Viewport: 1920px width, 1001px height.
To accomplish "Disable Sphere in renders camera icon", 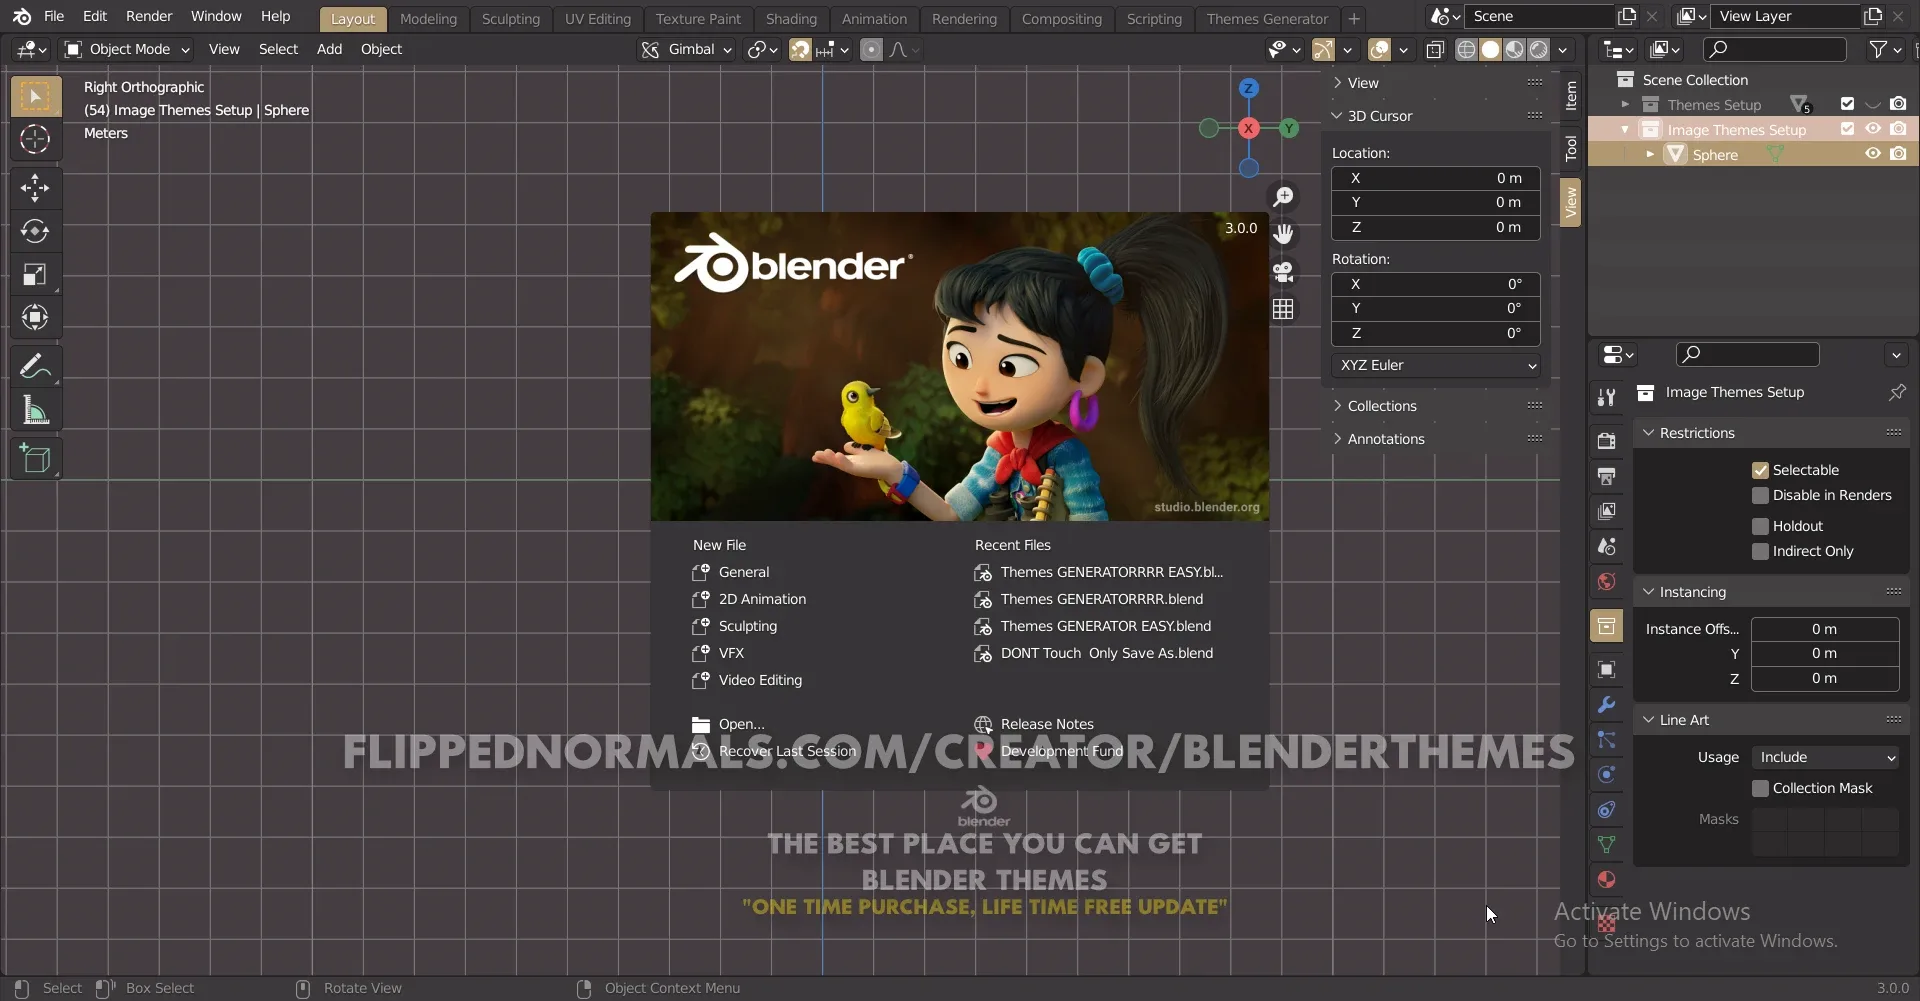I will click(x=1898, y=154).
